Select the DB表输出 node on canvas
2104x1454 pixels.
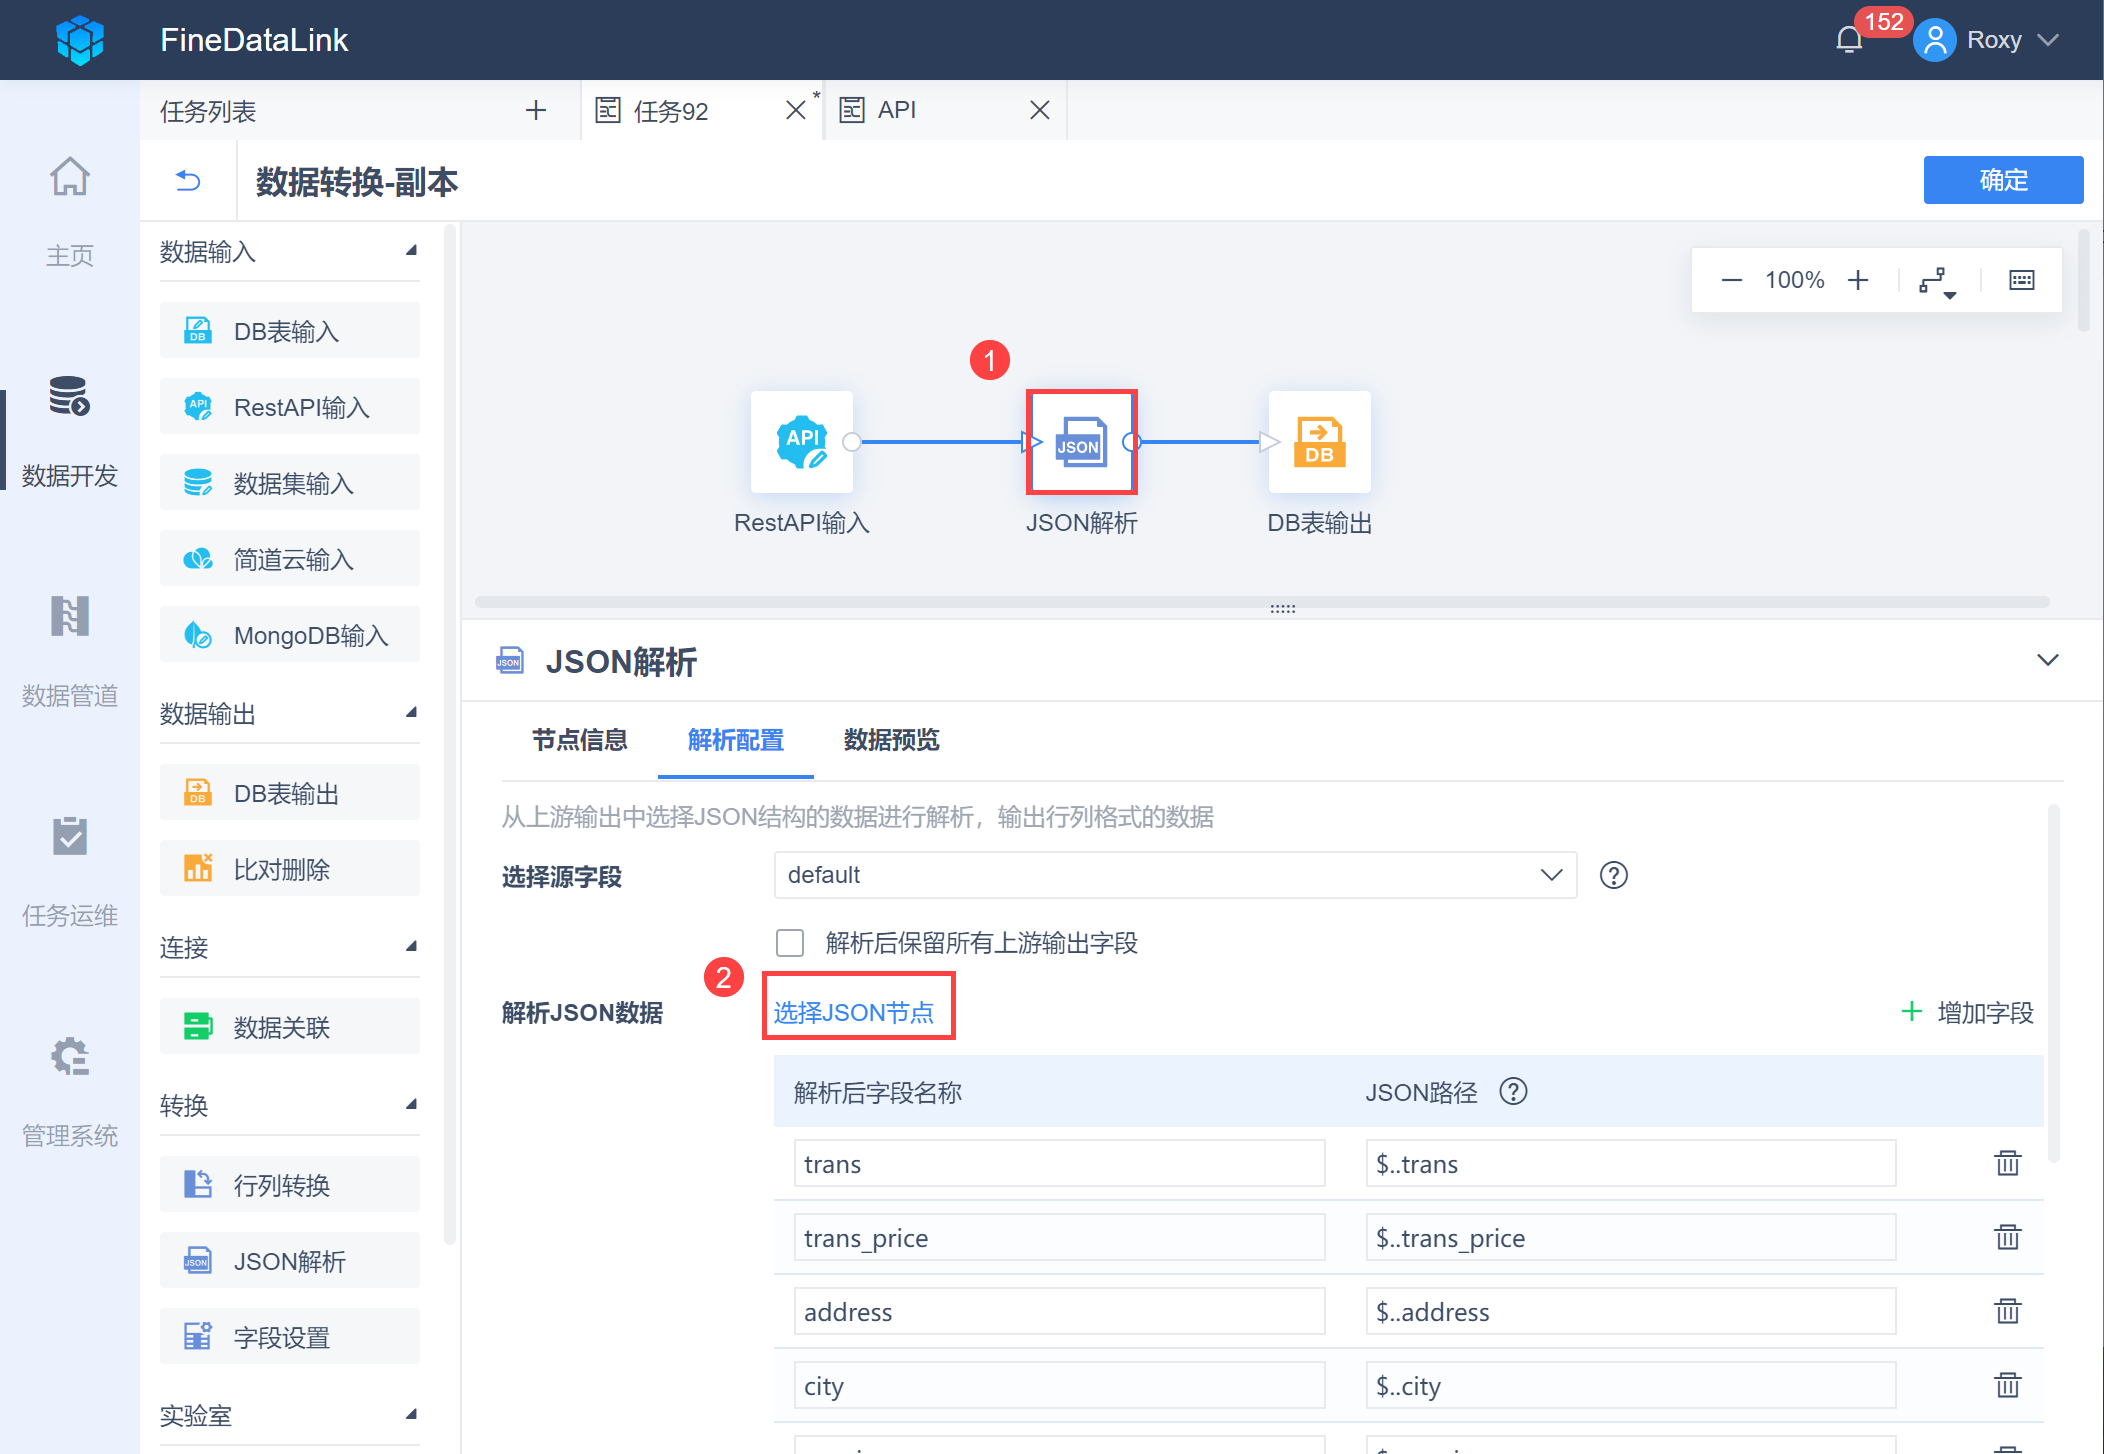point(1319,442)
